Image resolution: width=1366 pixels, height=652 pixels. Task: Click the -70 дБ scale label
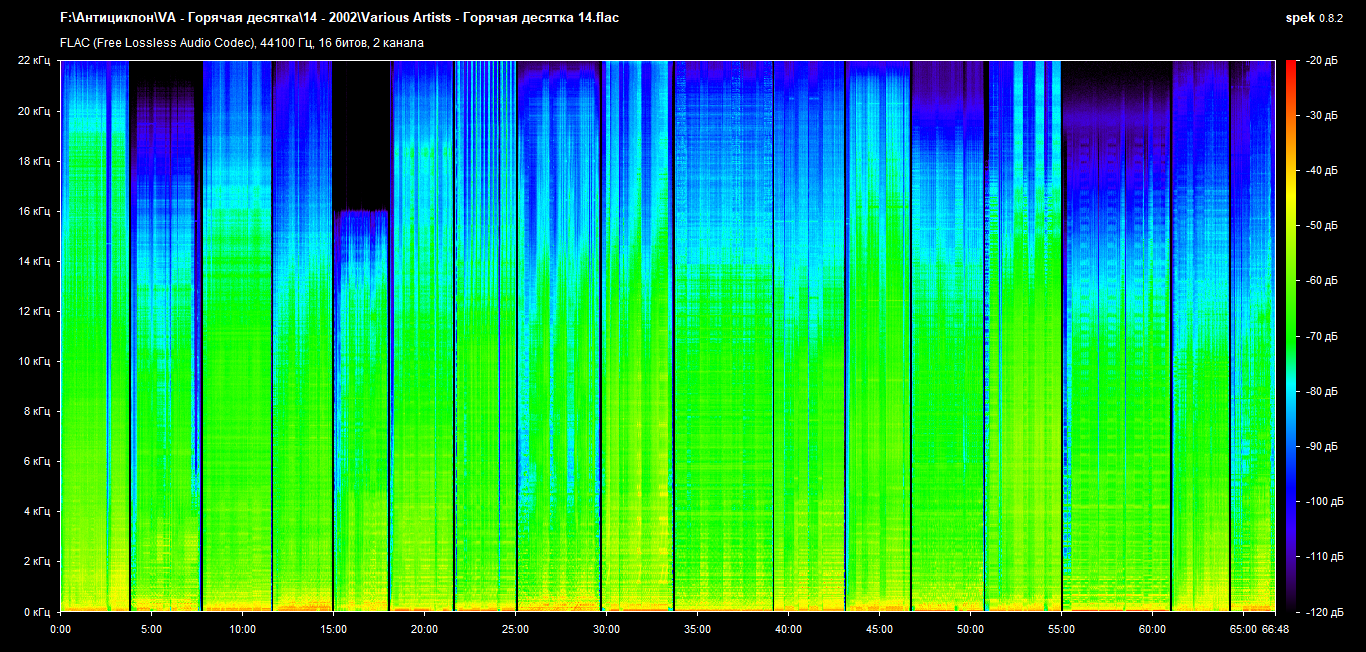tap(1320, 336)
